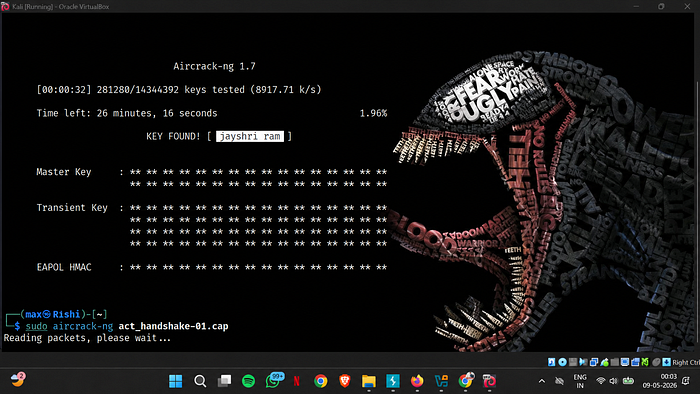Screen dimensions: 700x394
Task: Click the recording indicator in VirtualBox status bar
Action: tap(635, 362)
